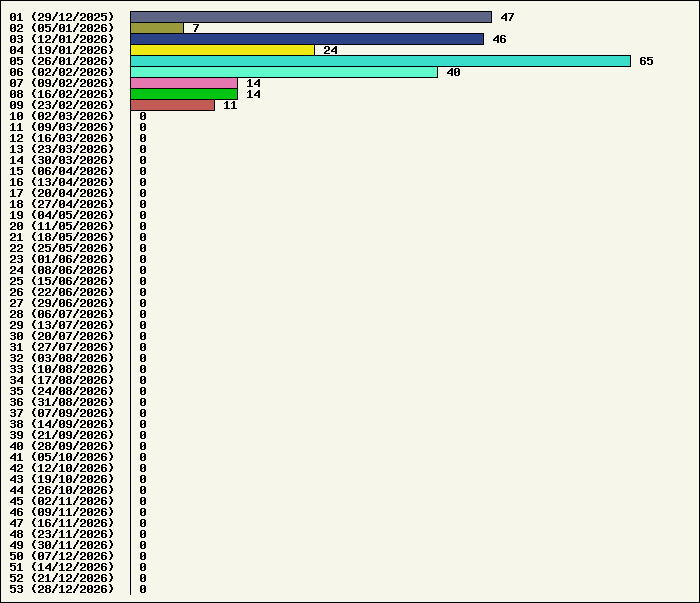Click the yellow bar for week 04
Screen dimensions: 700x603
(x=222, y=50)
